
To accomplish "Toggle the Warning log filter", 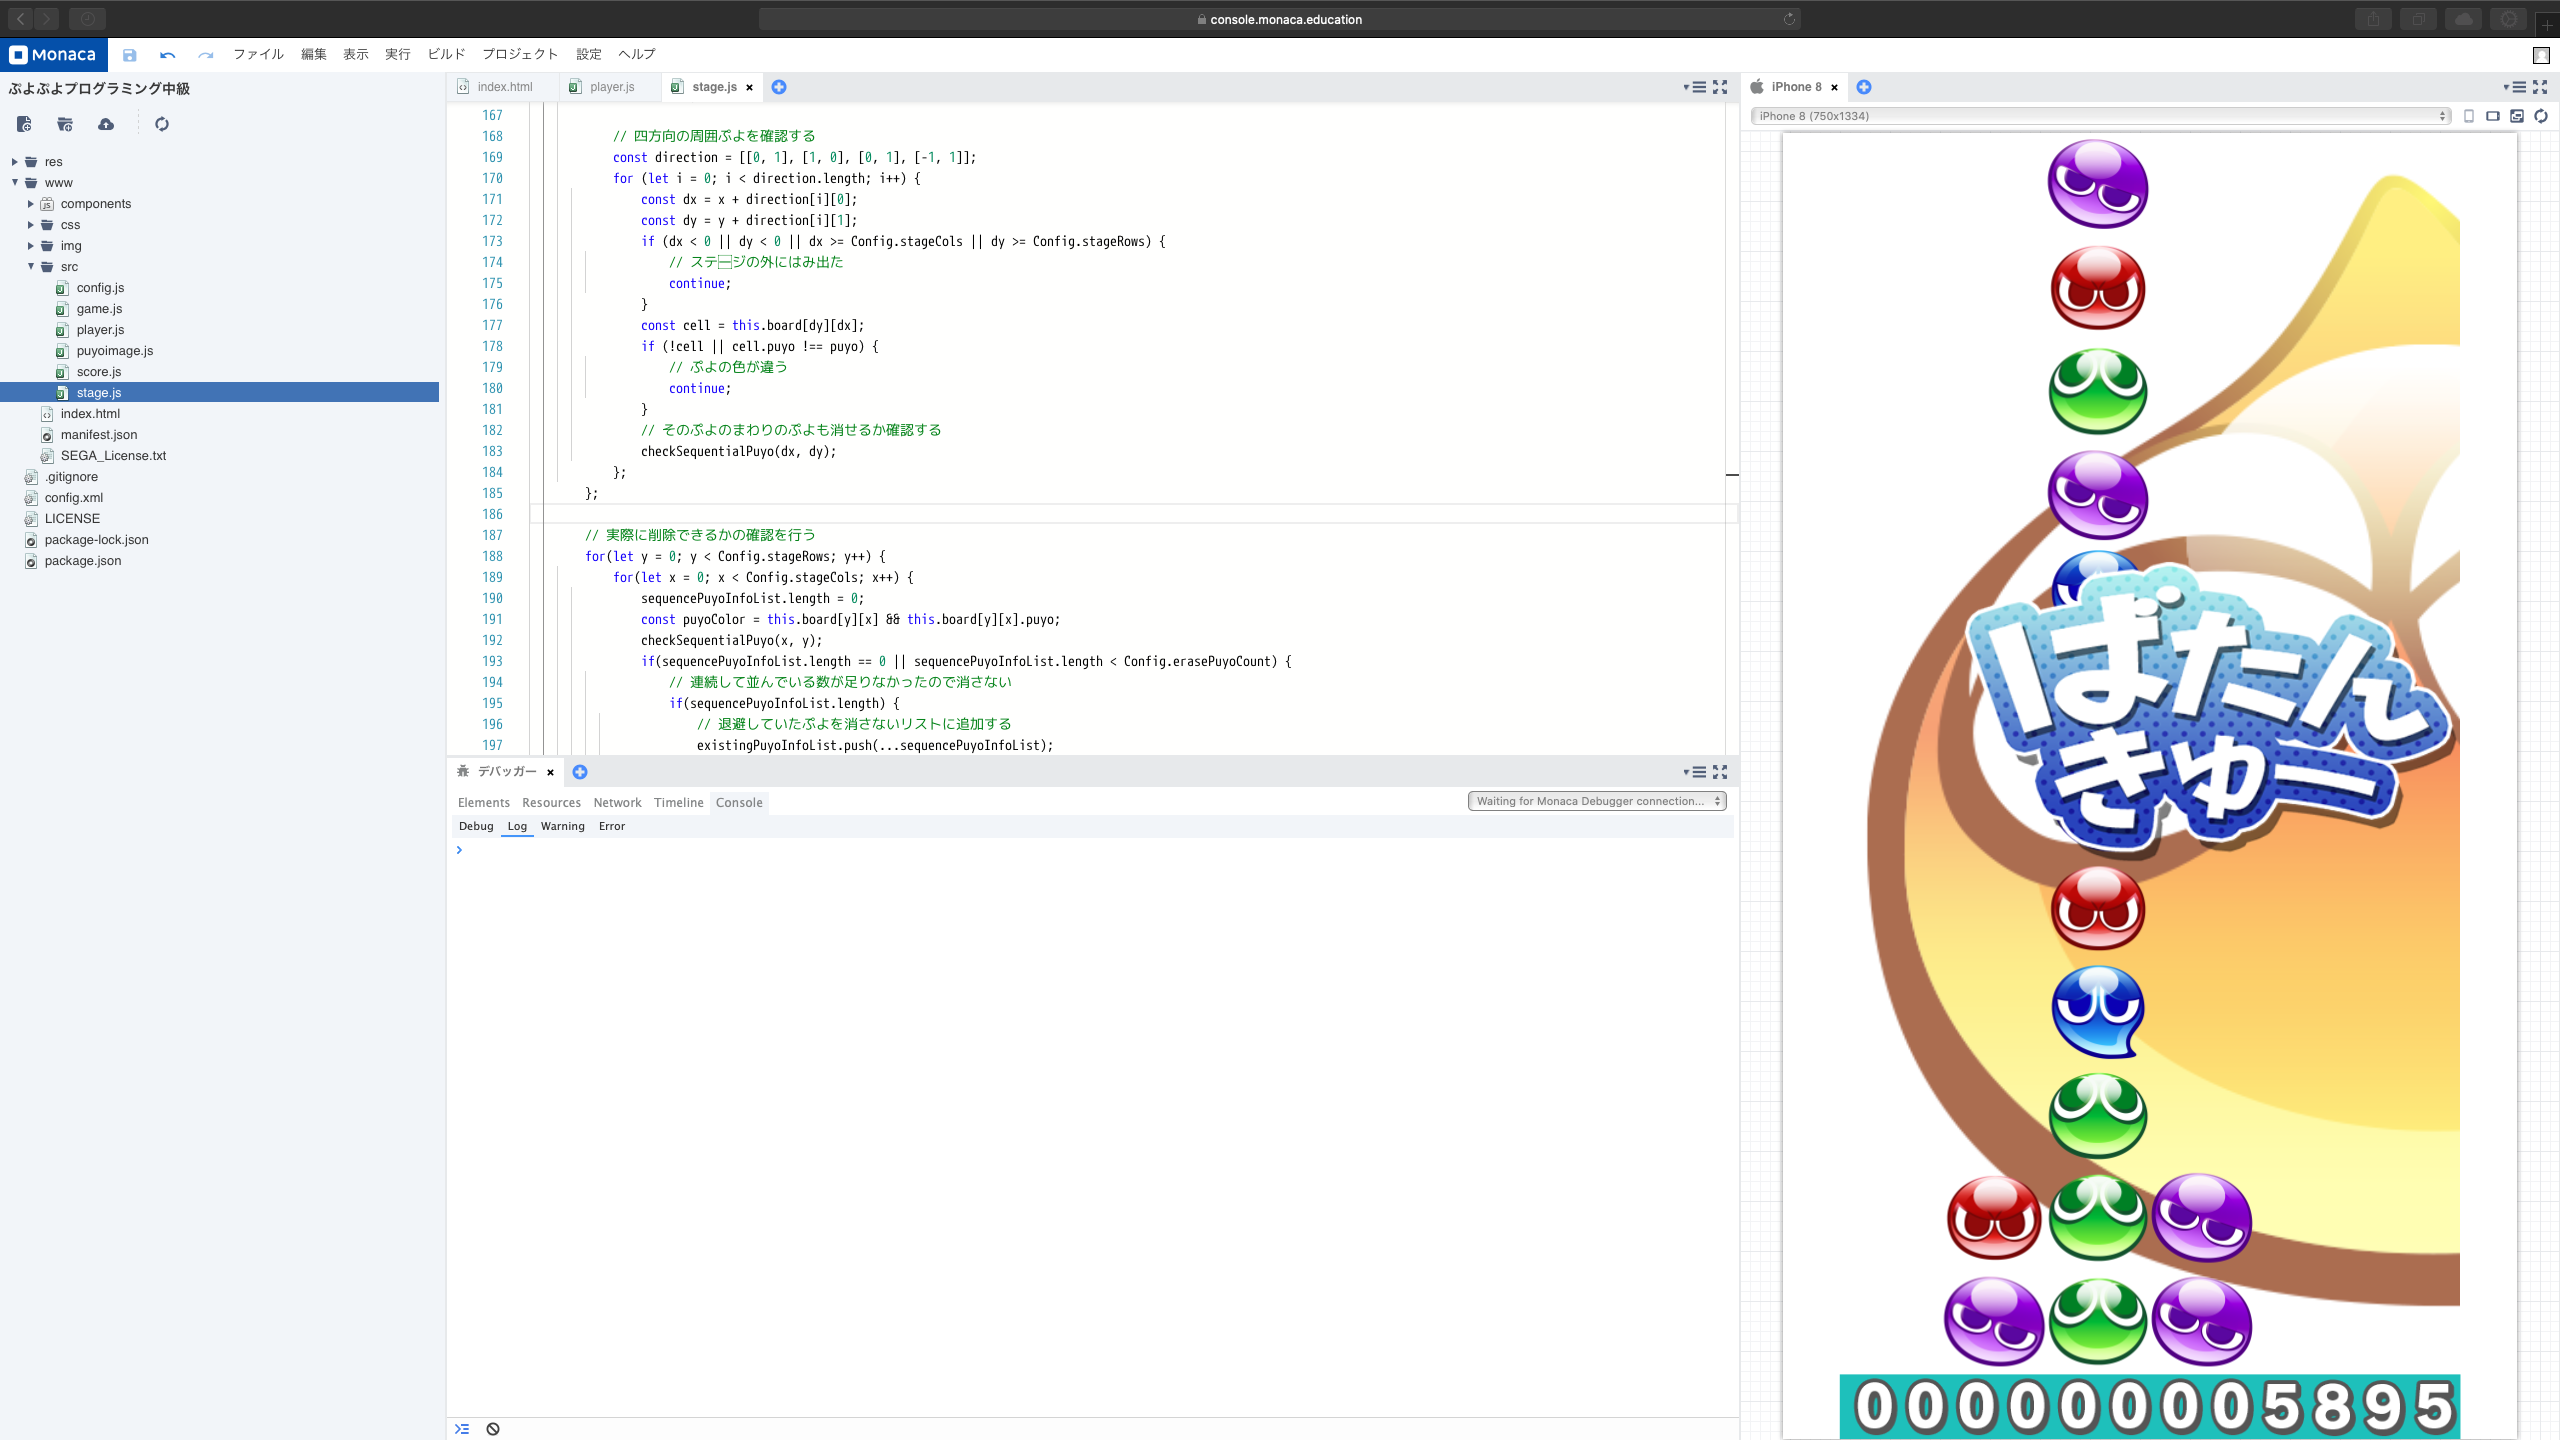I will point(562,826).
